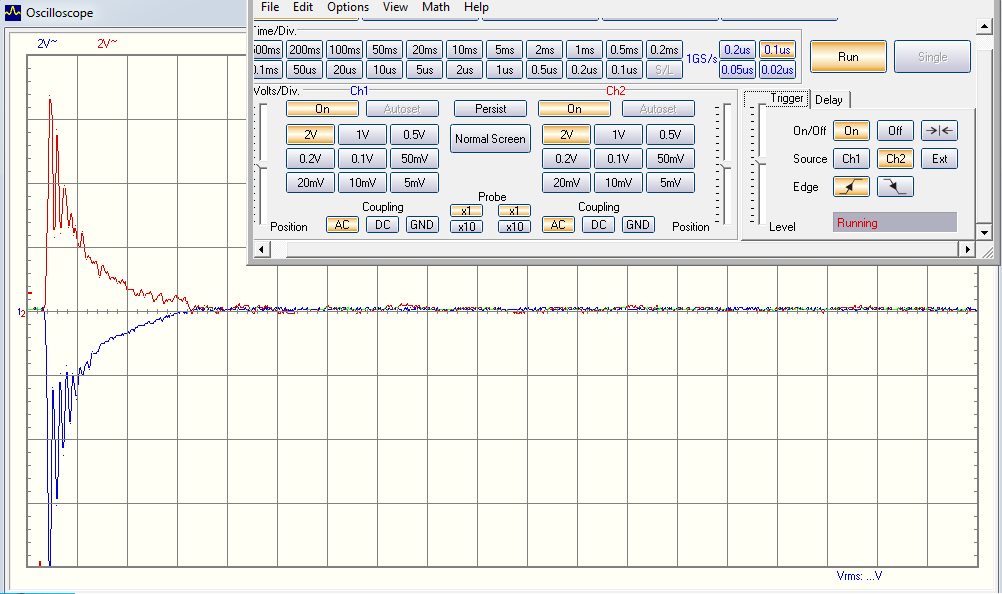The width and height of the screenshot is (1002, 594).
Task: Set time base to 50us
Action: pos(304,70)
